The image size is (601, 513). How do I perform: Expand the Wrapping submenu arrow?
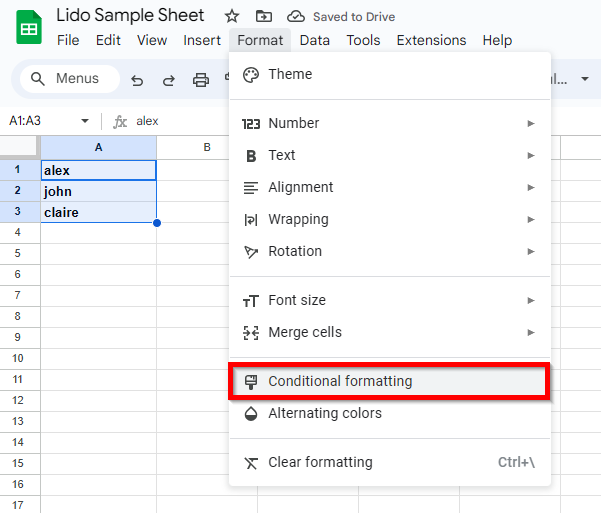coord(530,219)
